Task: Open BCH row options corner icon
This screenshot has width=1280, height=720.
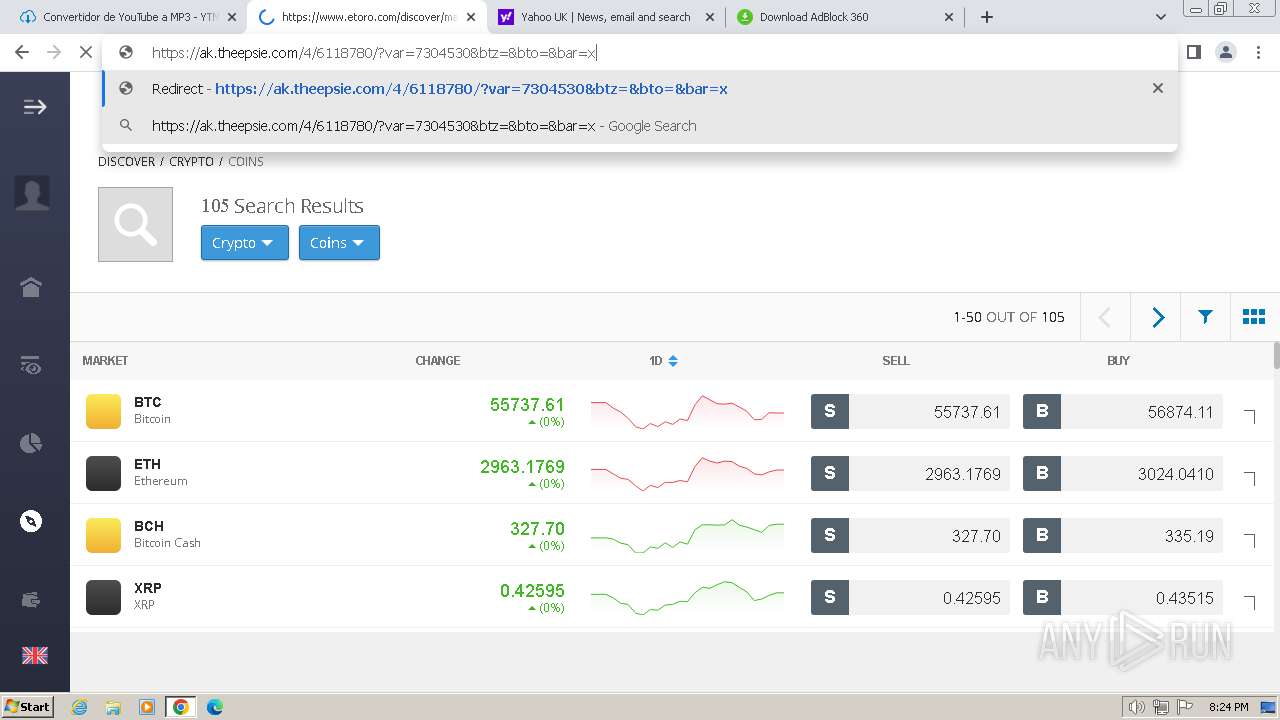Action: [1250, 540]
